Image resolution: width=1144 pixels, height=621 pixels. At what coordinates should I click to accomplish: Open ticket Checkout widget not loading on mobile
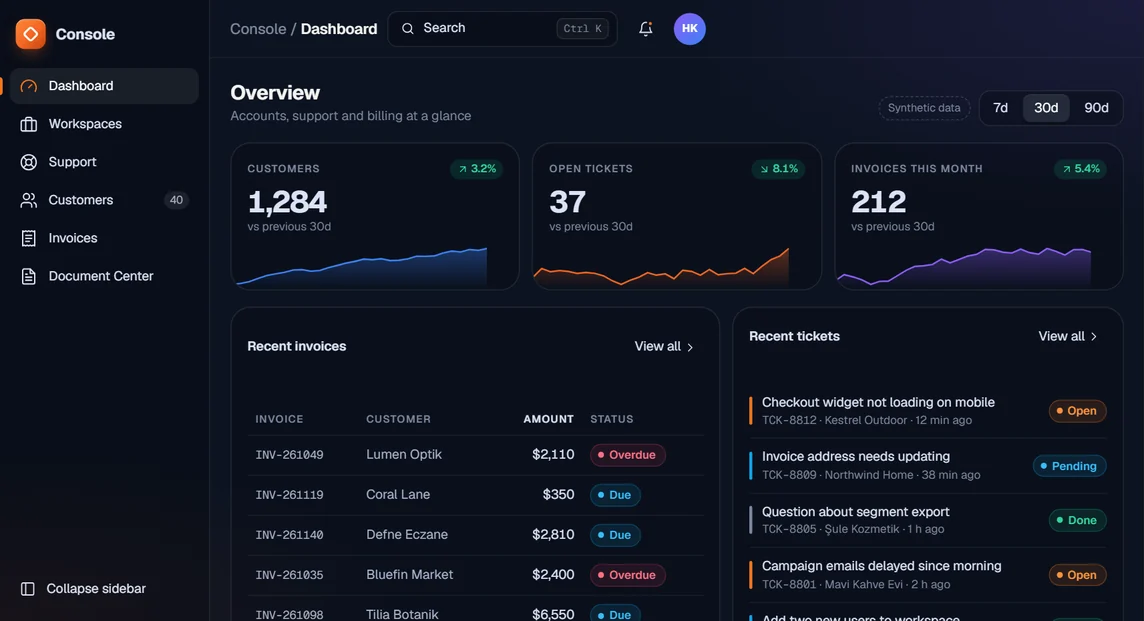pyautogui.click(x=878, y=402)
